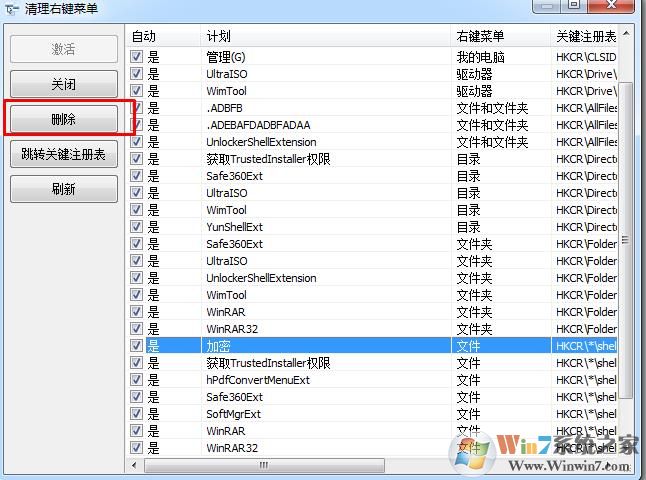Click the horizontal scrollbar thumb

tap(264, 465)
